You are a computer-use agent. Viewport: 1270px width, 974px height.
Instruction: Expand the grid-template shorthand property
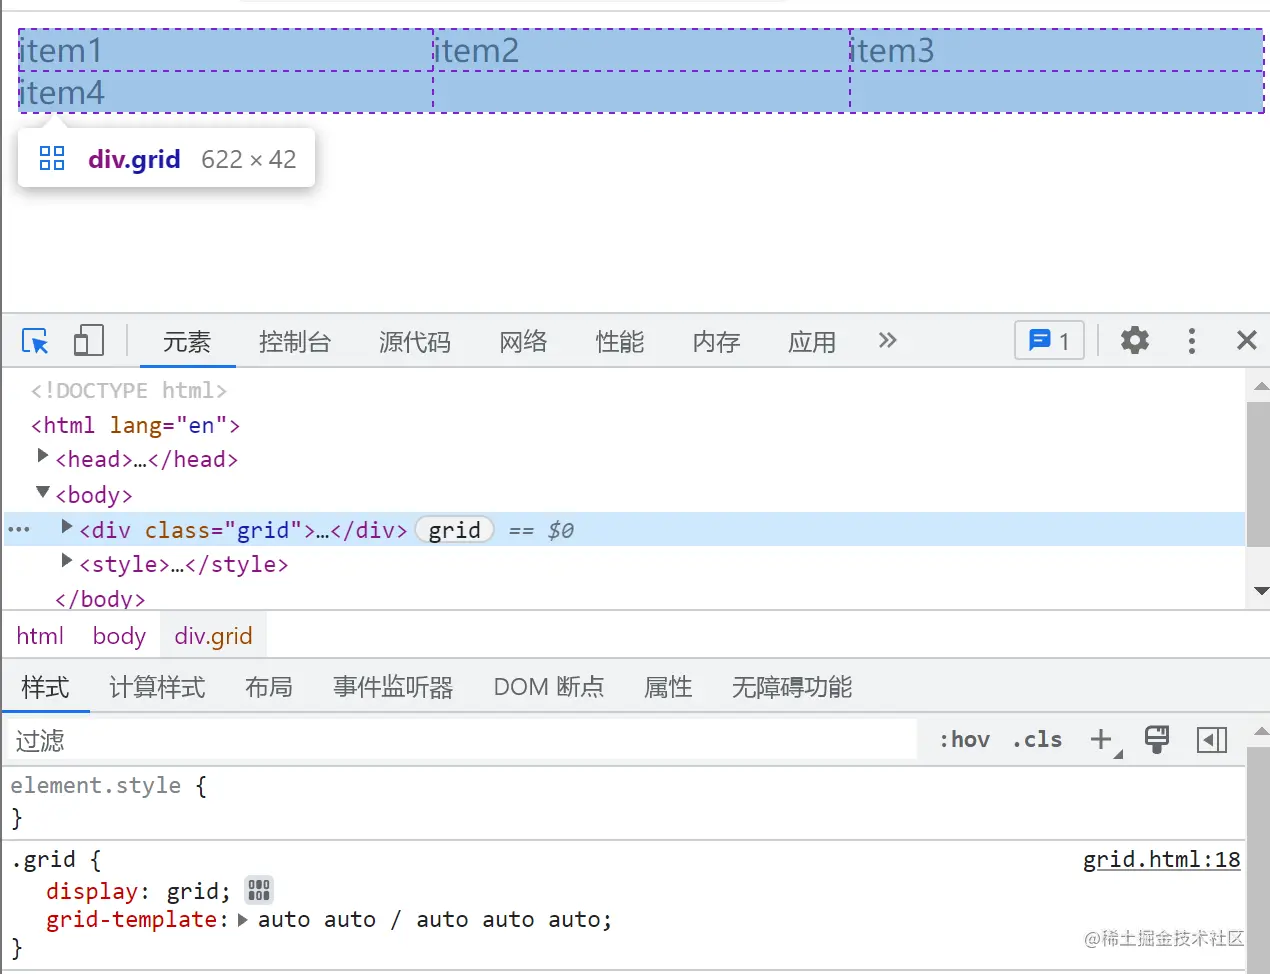[243, 920]
